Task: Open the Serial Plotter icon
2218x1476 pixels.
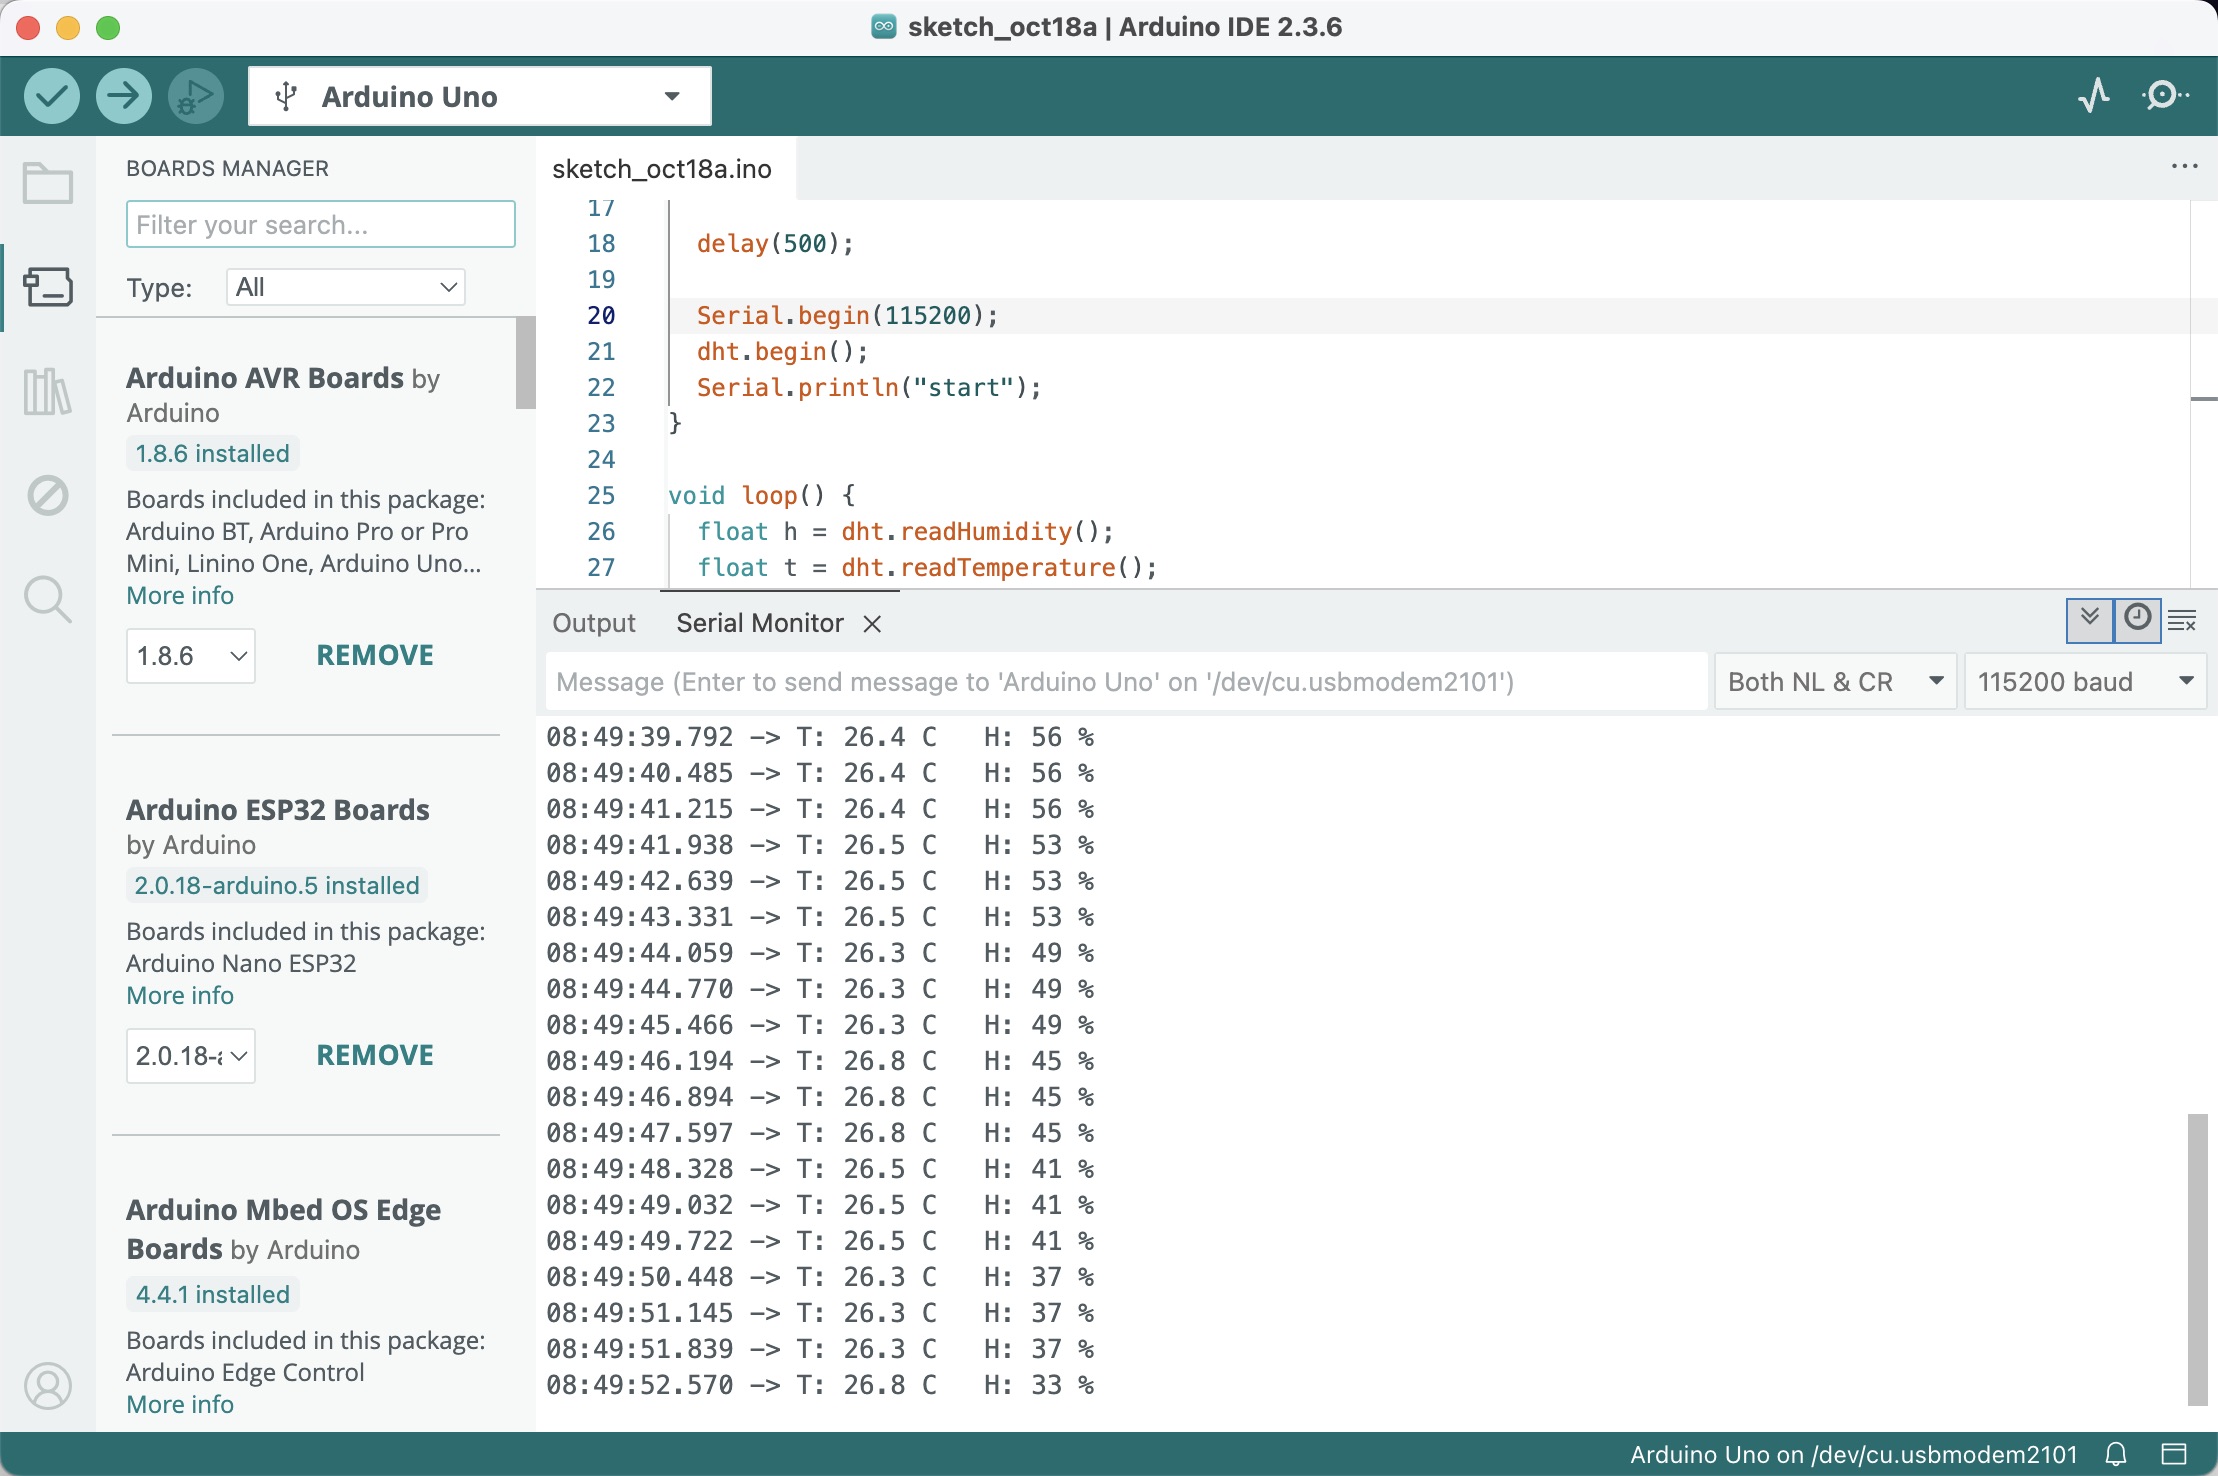Action: (2094, 94)
